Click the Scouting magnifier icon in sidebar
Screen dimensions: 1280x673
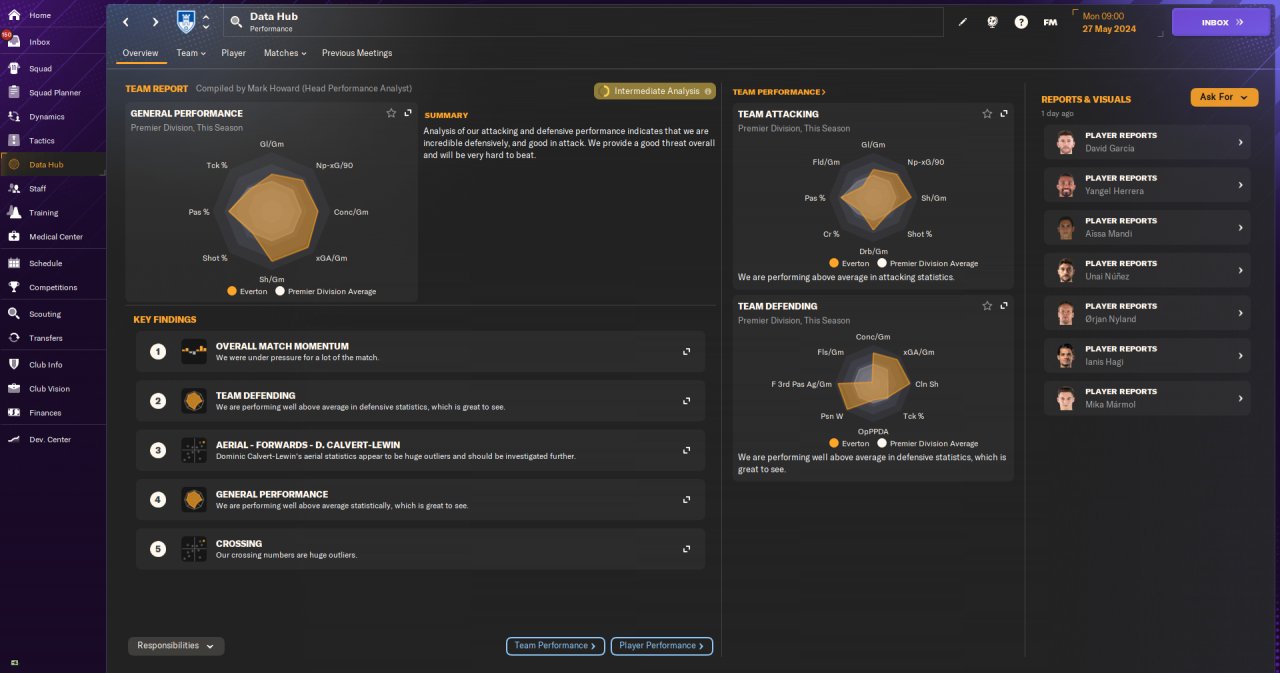(x=14, y=314)
